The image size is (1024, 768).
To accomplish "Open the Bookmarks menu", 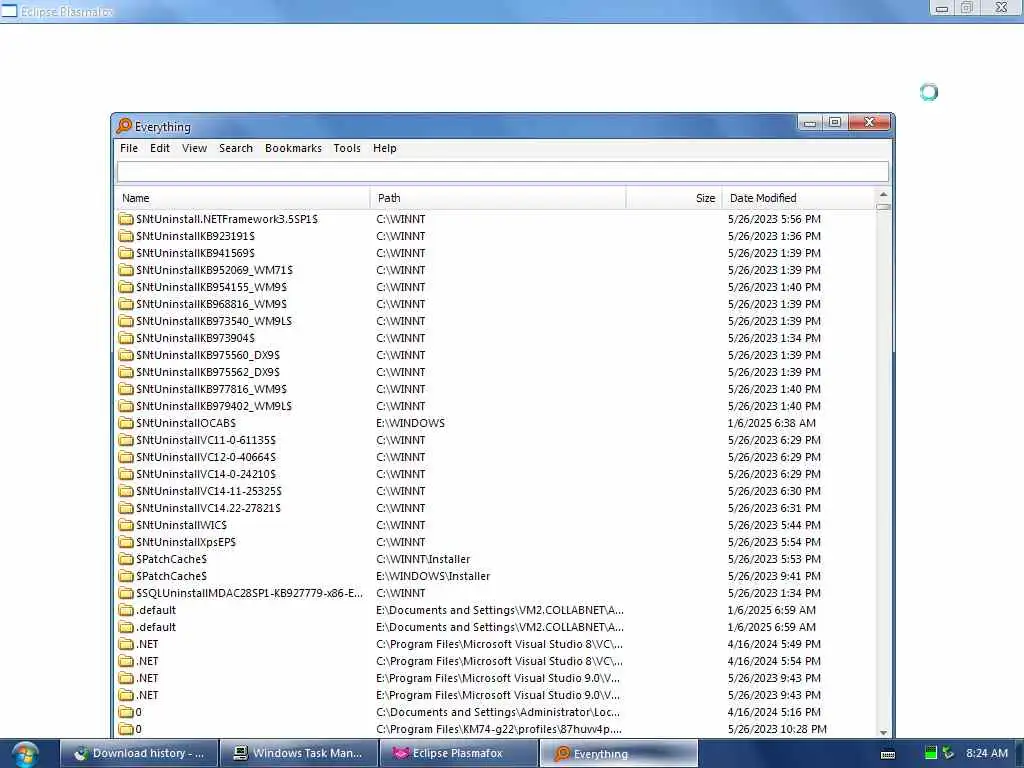I will tap(293, 148).
